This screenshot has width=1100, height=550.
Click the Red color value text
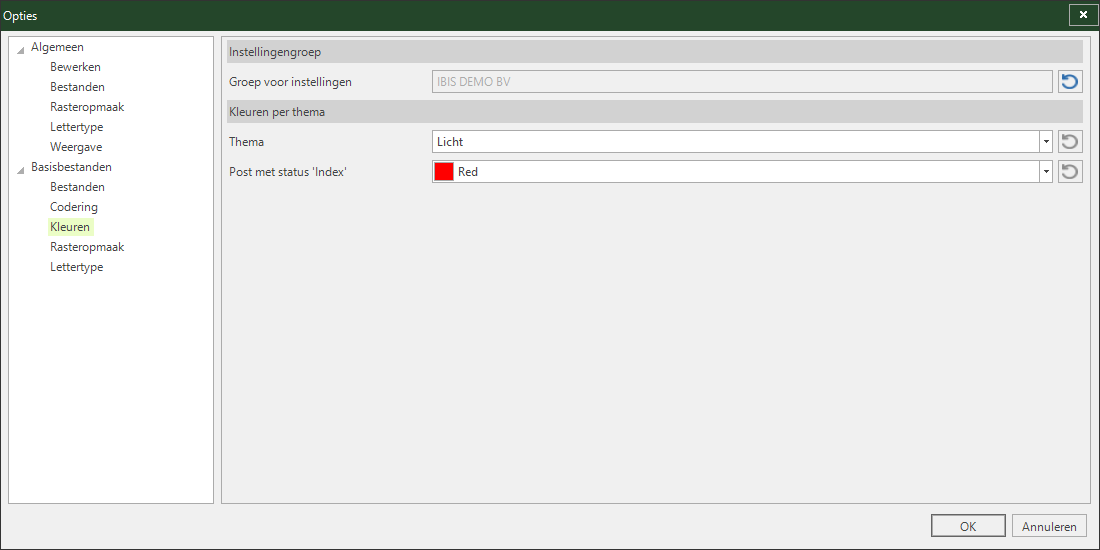[468, 171]
